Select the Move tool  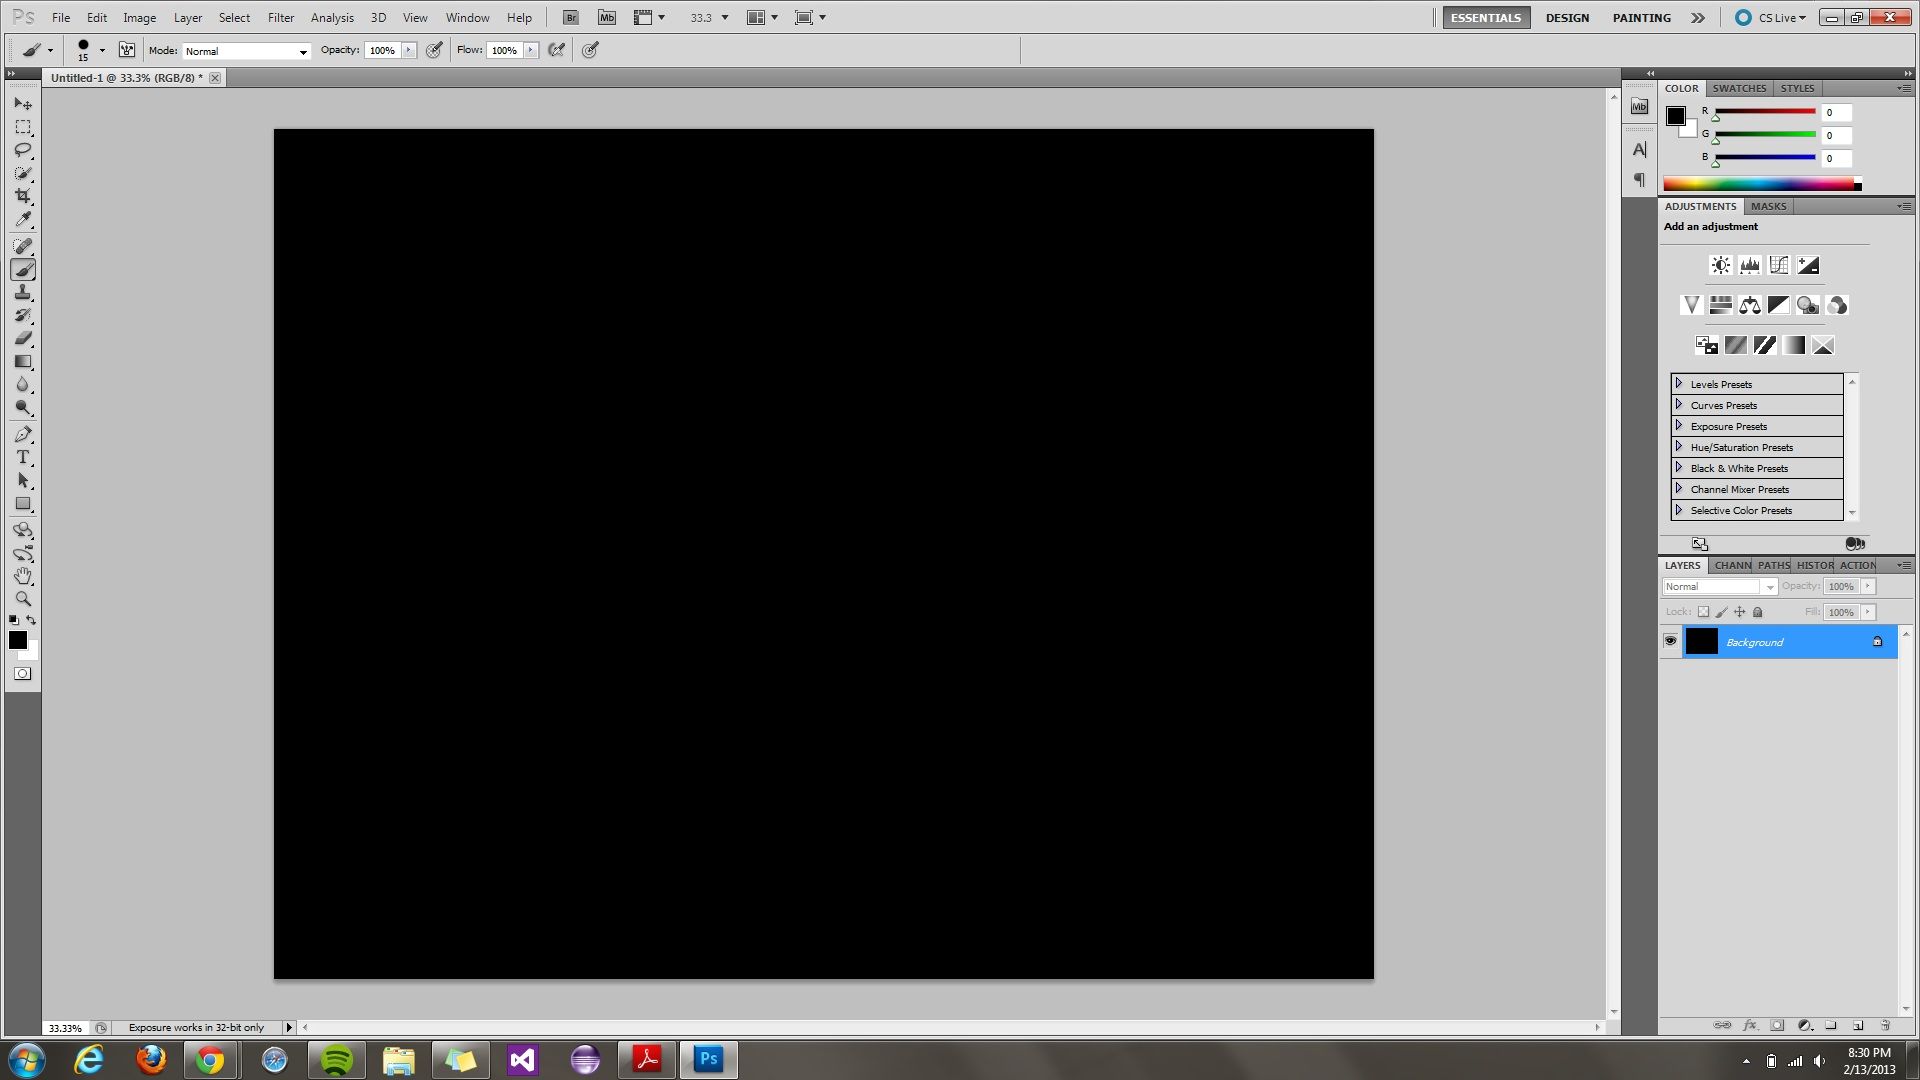point(23,104)
